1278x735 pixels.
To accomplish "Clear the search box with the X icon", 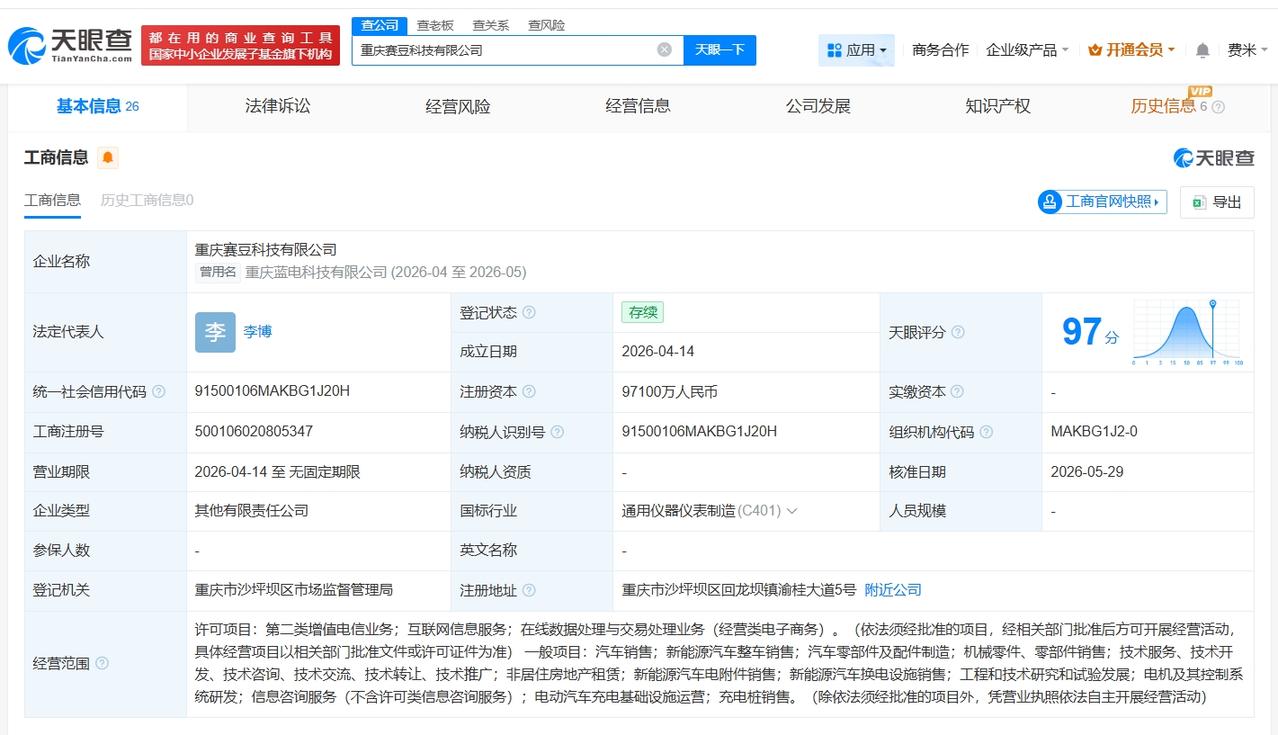I will pos(664,49).
